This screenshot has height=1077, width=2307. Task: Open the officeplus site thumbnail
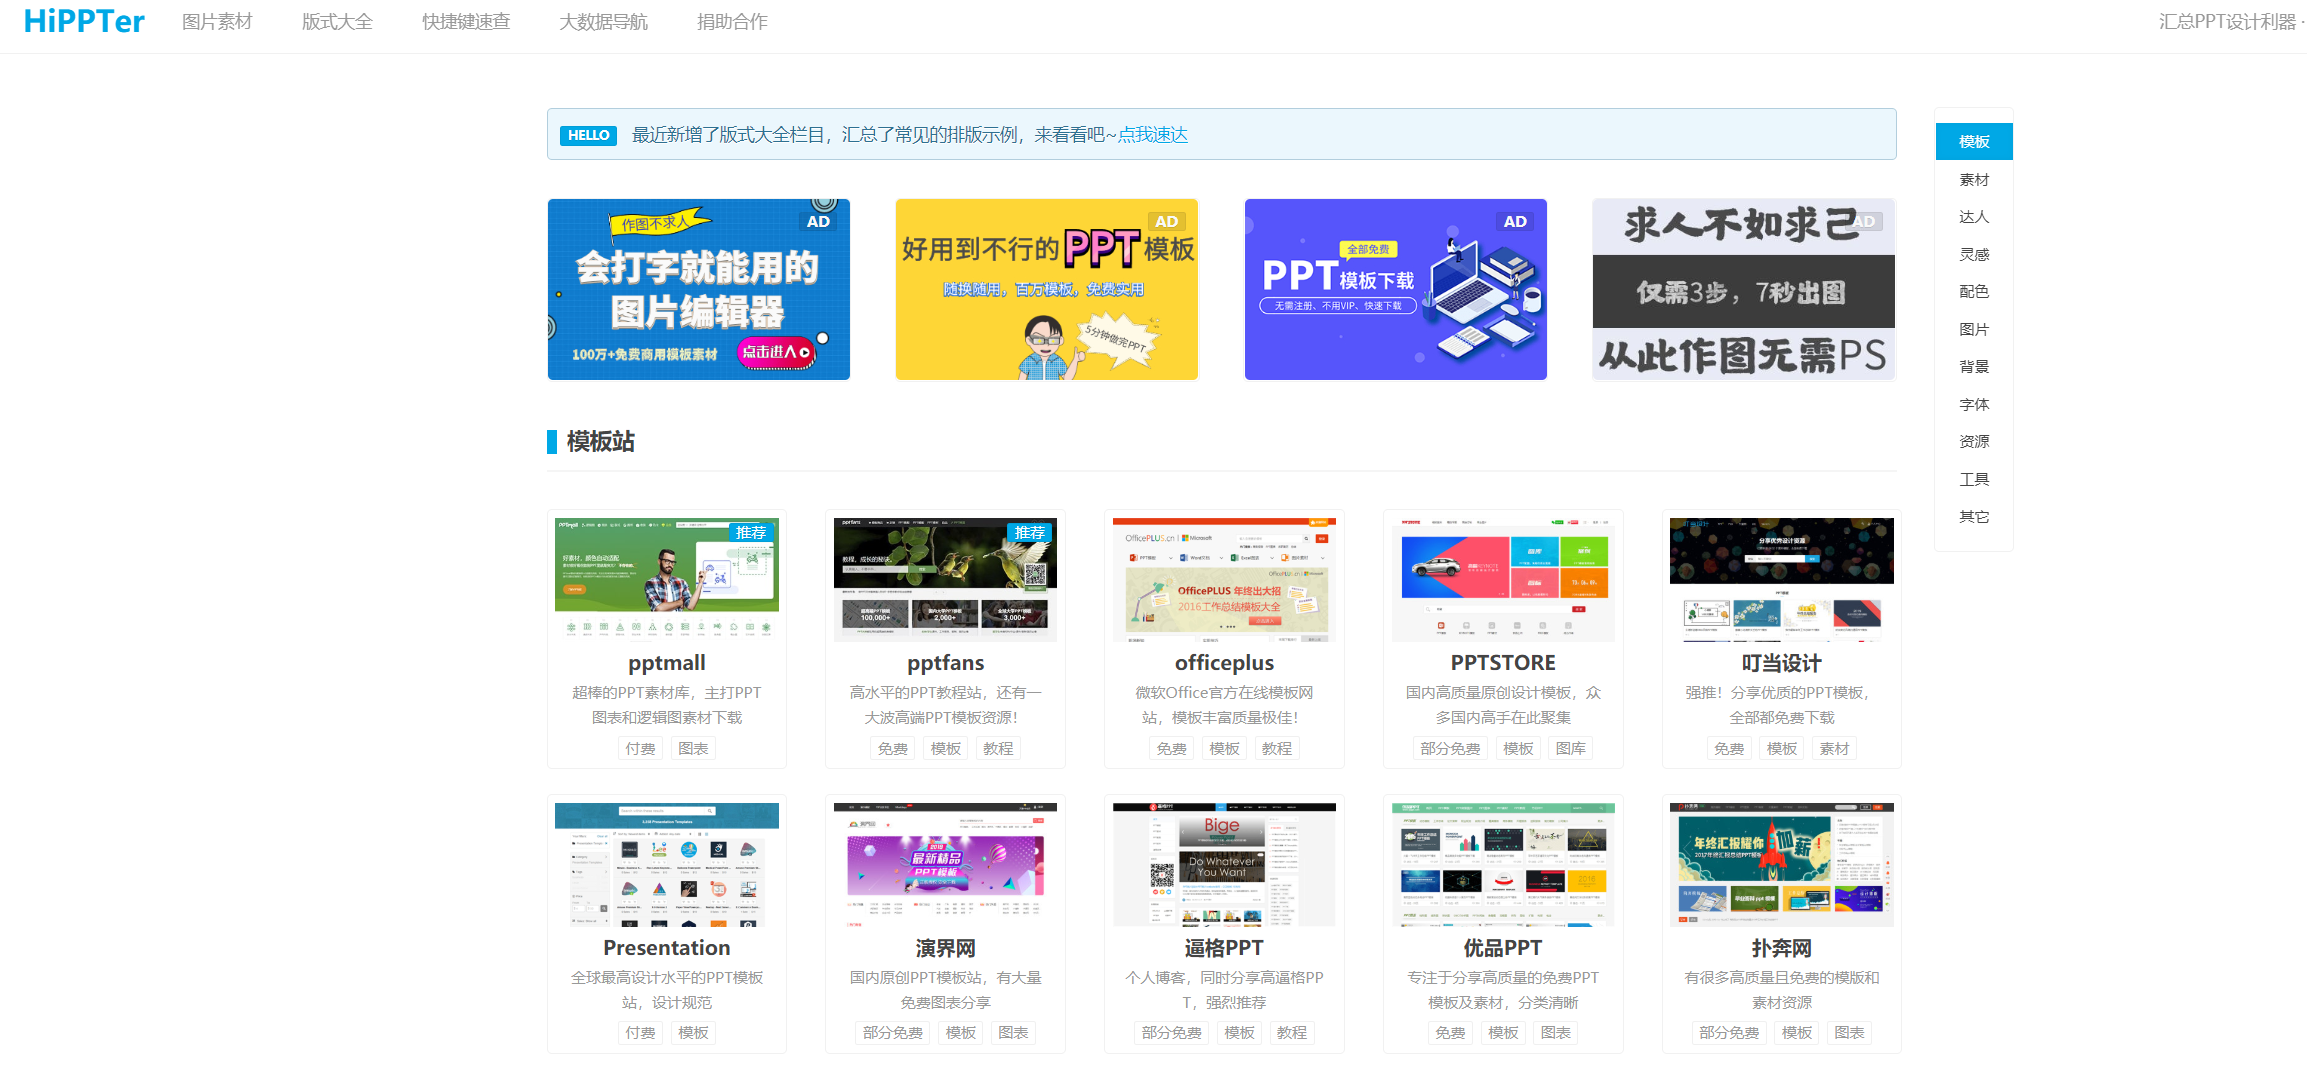point(1224,579)
